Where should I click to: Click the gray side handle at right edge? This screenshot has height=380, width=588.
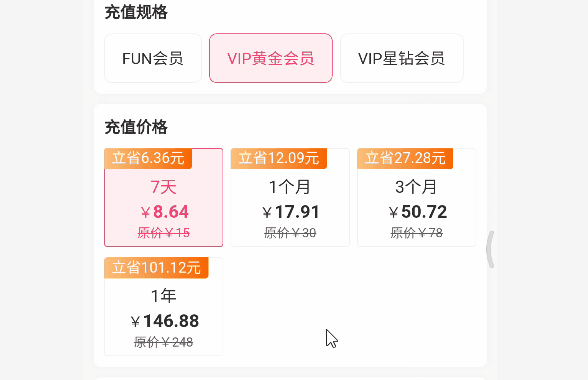(x=490, y=249)
